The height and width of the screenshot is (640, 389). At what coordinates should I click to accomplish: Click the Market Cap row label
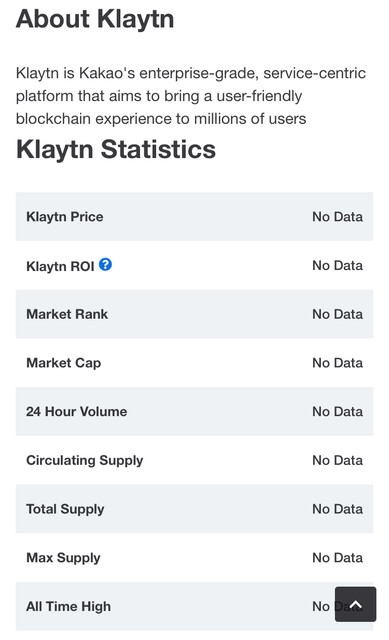click(x=63, y=363)
